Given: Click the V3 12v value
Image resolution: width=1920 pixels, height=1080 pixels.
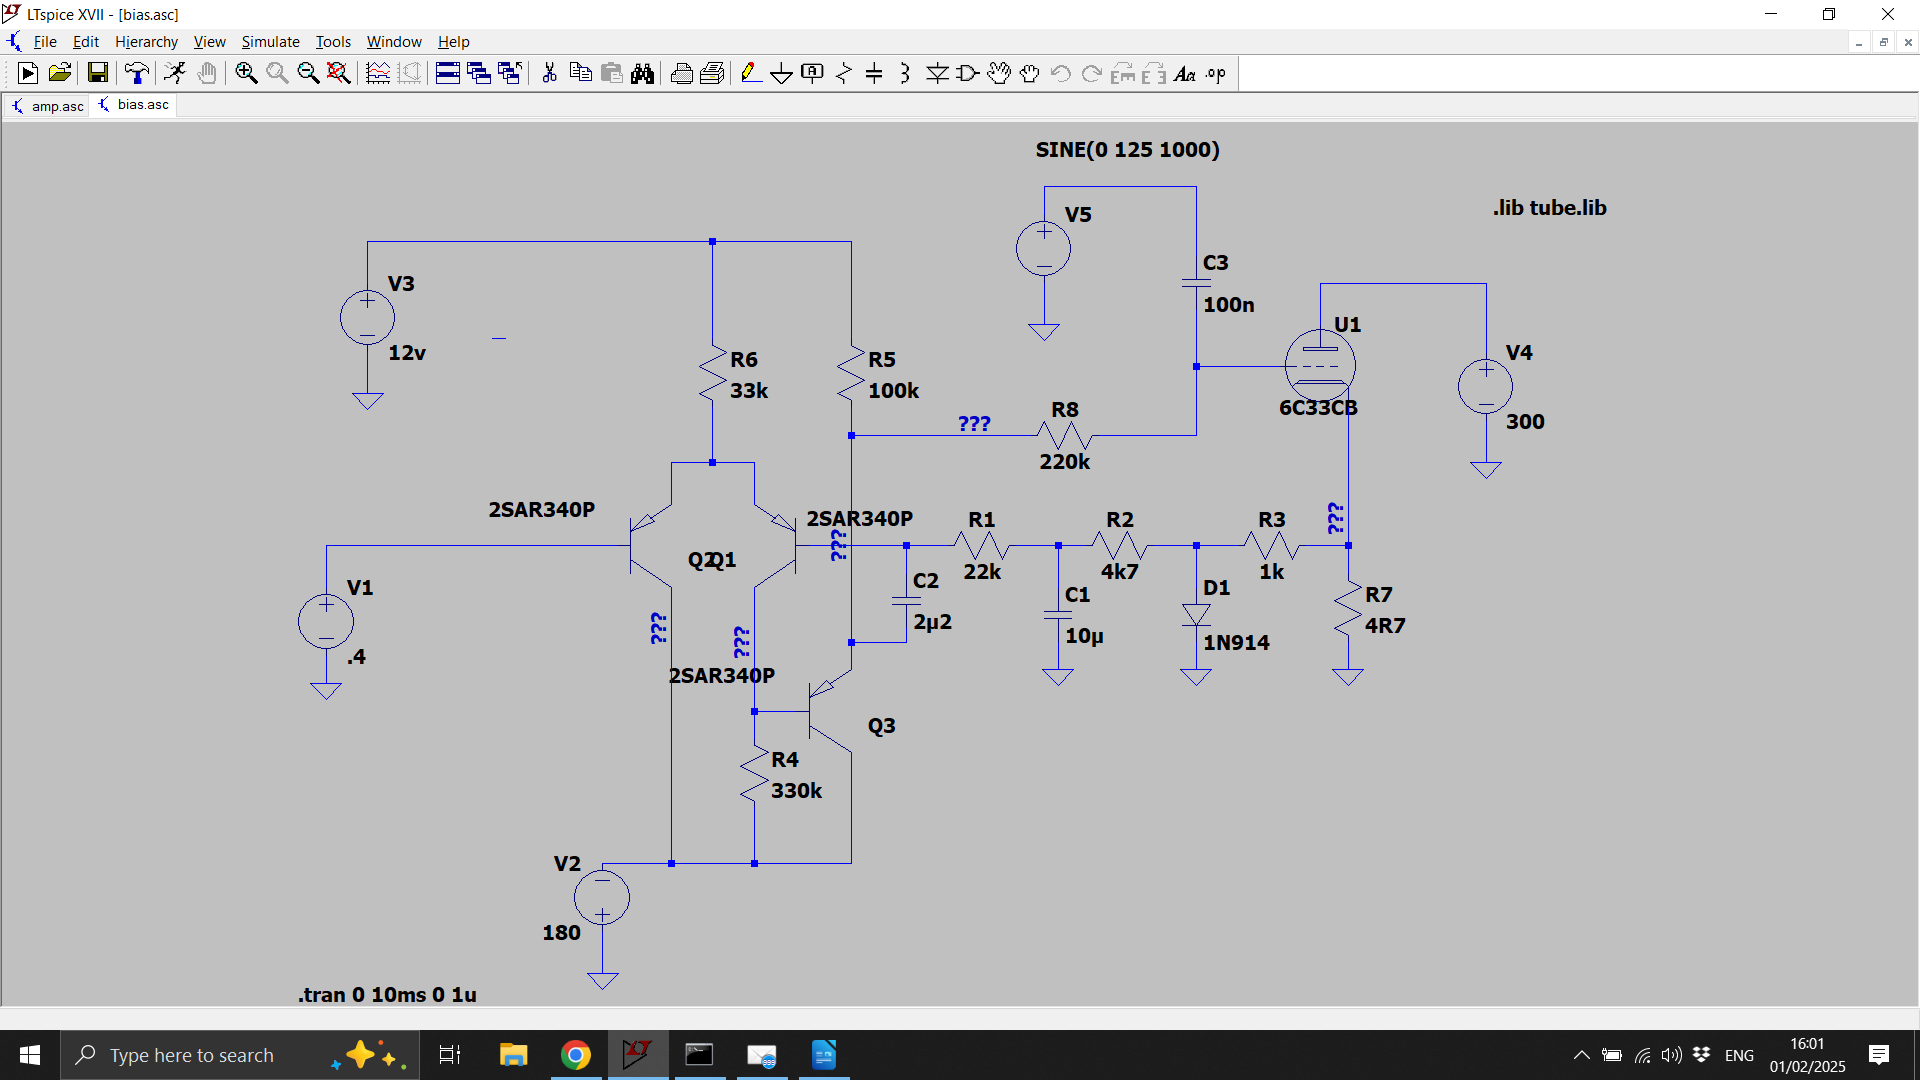Looking at the screenshot, I should (407, 353).
